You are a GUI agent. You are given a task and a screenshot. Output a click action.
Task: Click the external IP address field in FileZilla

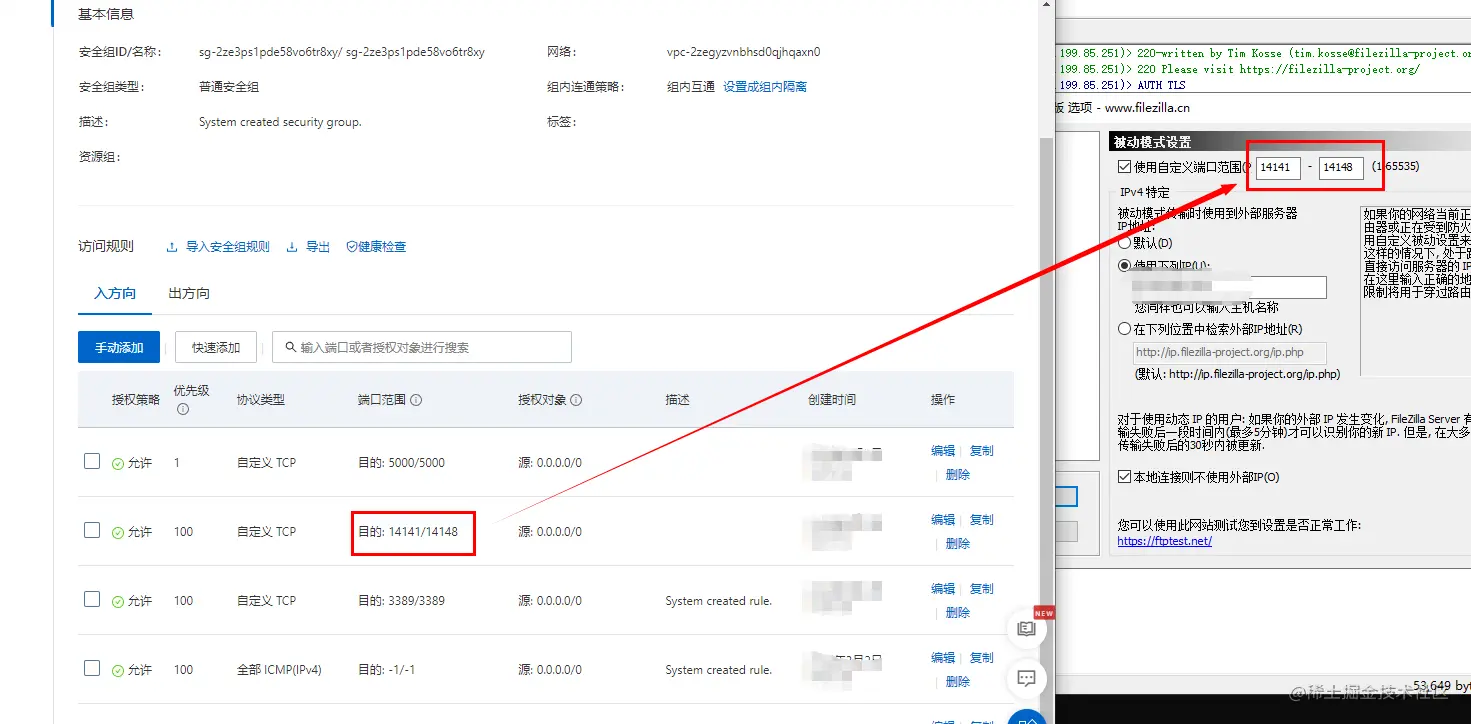pyautogui.click(x=1230, y=287)
